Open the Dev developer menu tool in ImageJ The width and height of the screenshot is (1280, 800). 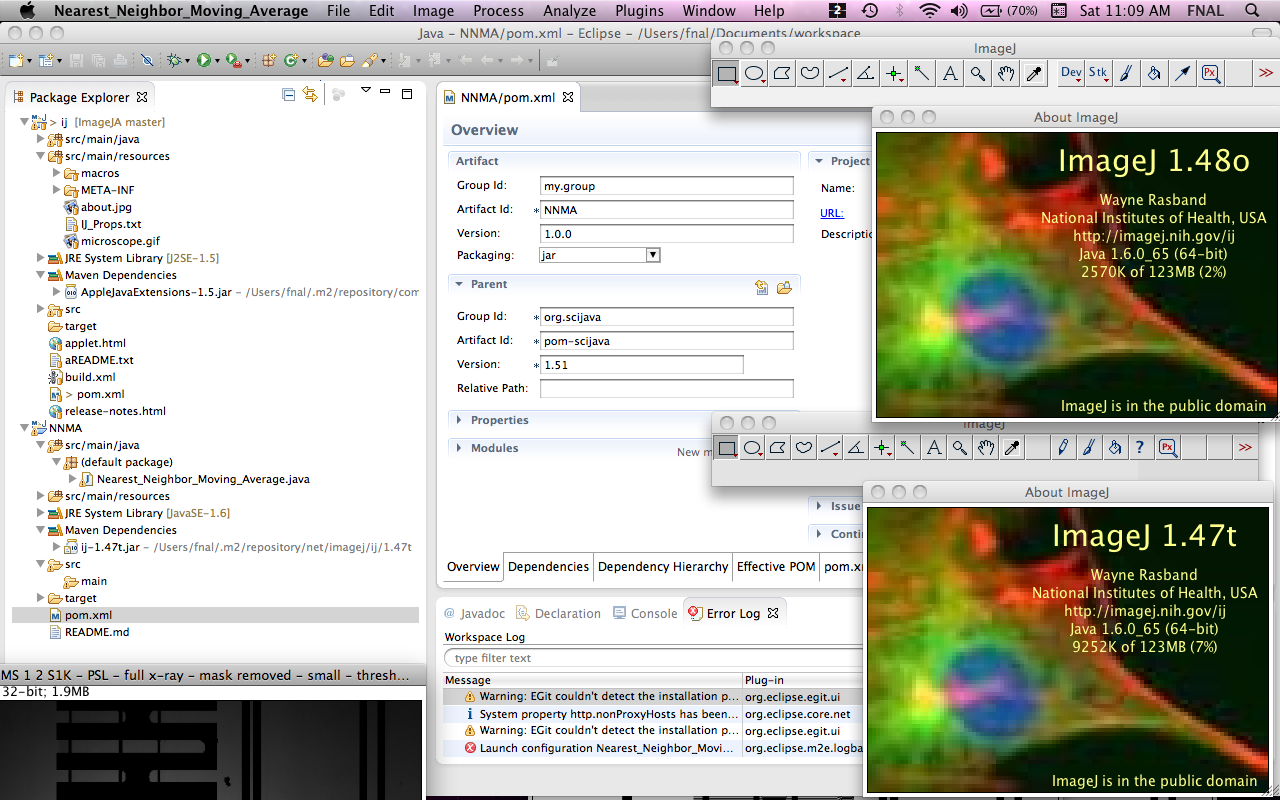(x=1071, y=73)
